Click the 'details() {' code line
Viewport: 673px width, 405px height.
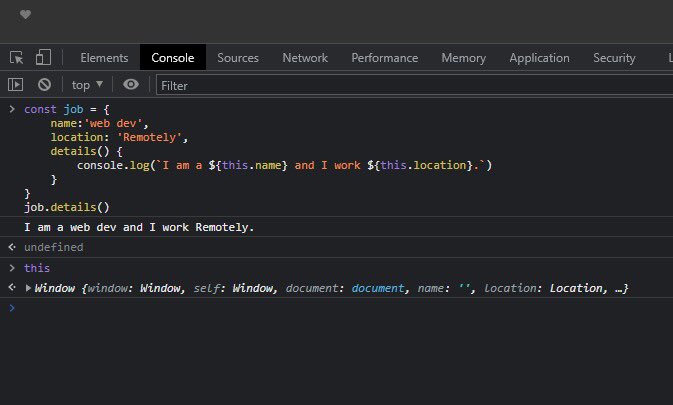coord(86,151)
